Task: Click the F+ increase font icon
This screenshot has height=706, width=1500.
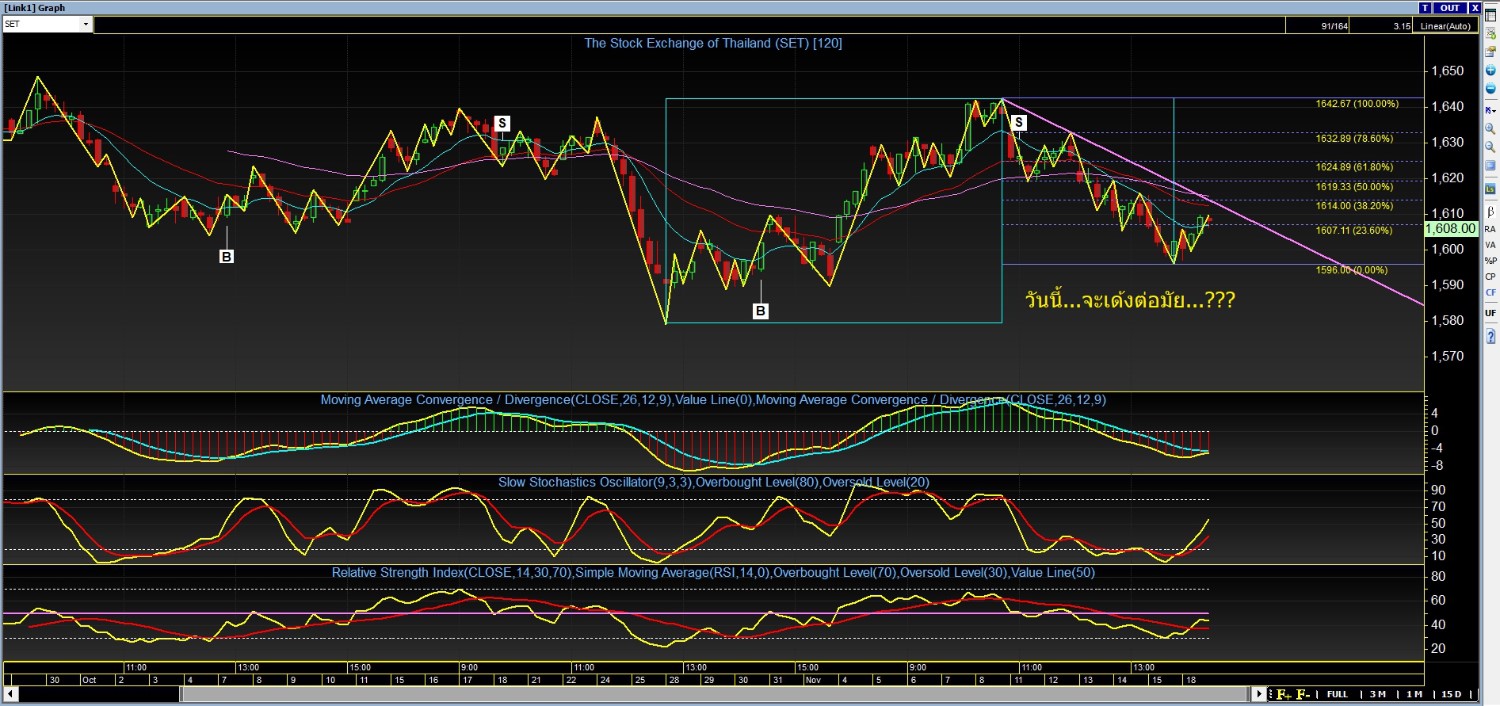Action: coord(1284,694)
